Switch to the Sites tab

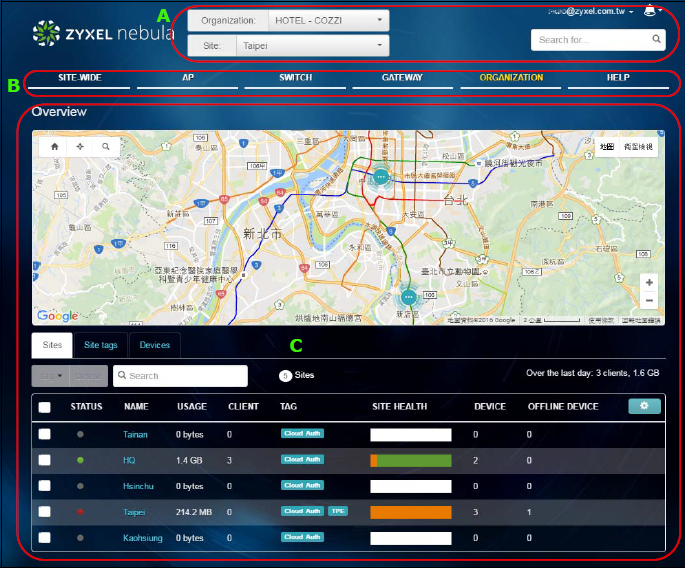[52, 345]
